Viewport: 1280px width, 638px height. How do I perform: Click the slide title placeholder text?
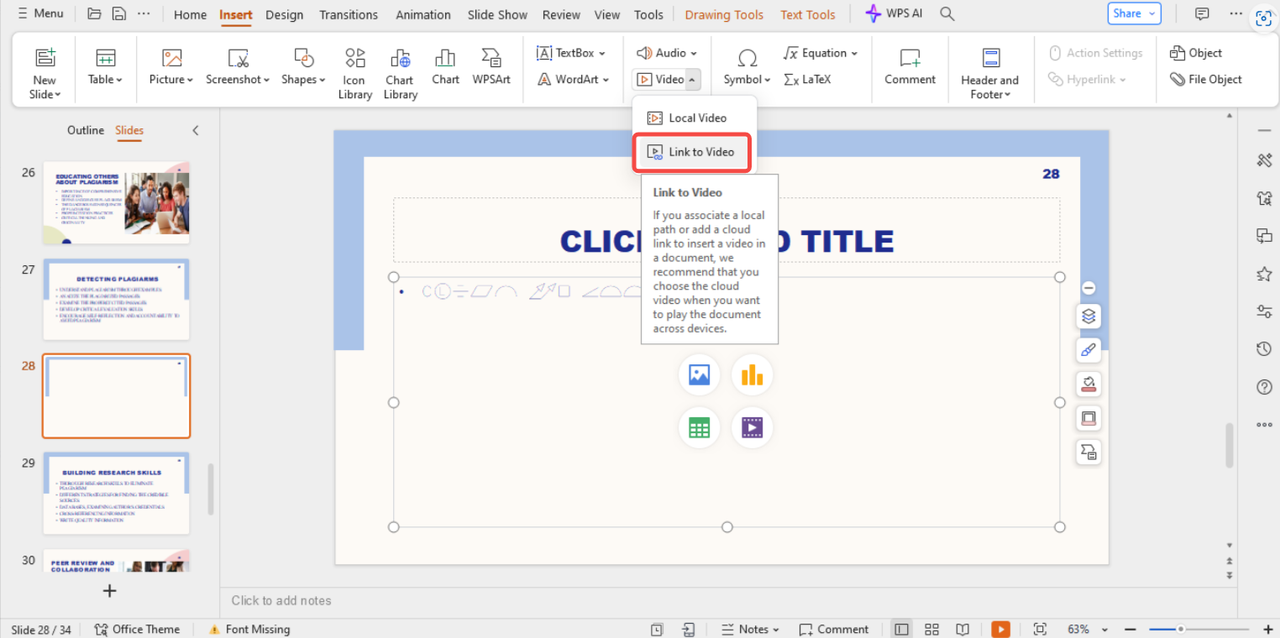(727, 241)
